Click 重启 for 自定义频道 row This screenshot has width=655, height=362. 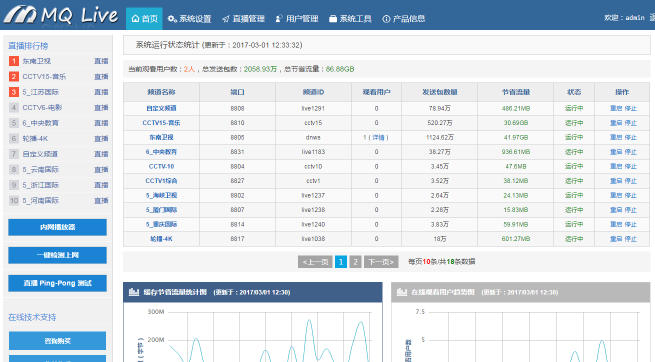616,109
